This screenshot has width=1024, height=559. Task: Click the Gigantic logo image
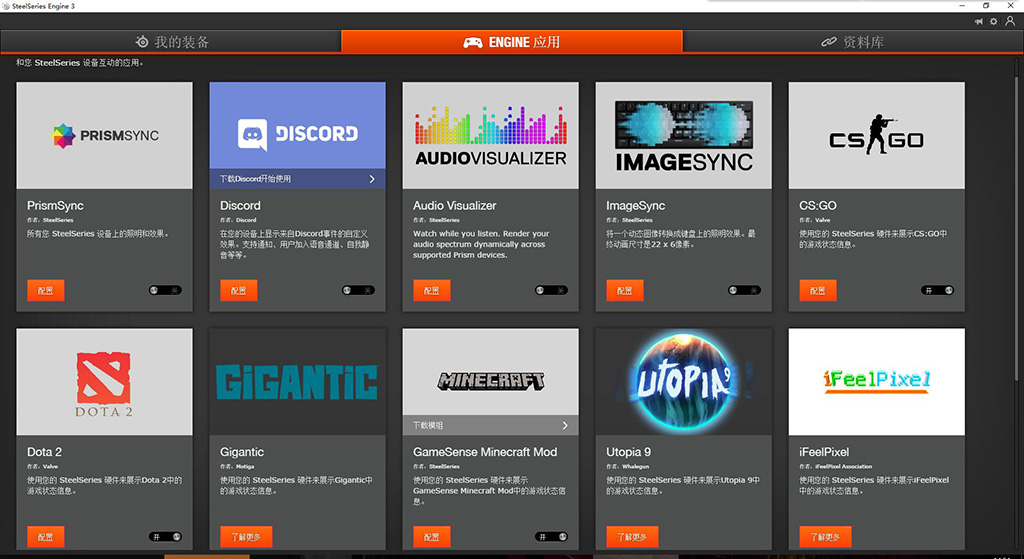[297, 382]
